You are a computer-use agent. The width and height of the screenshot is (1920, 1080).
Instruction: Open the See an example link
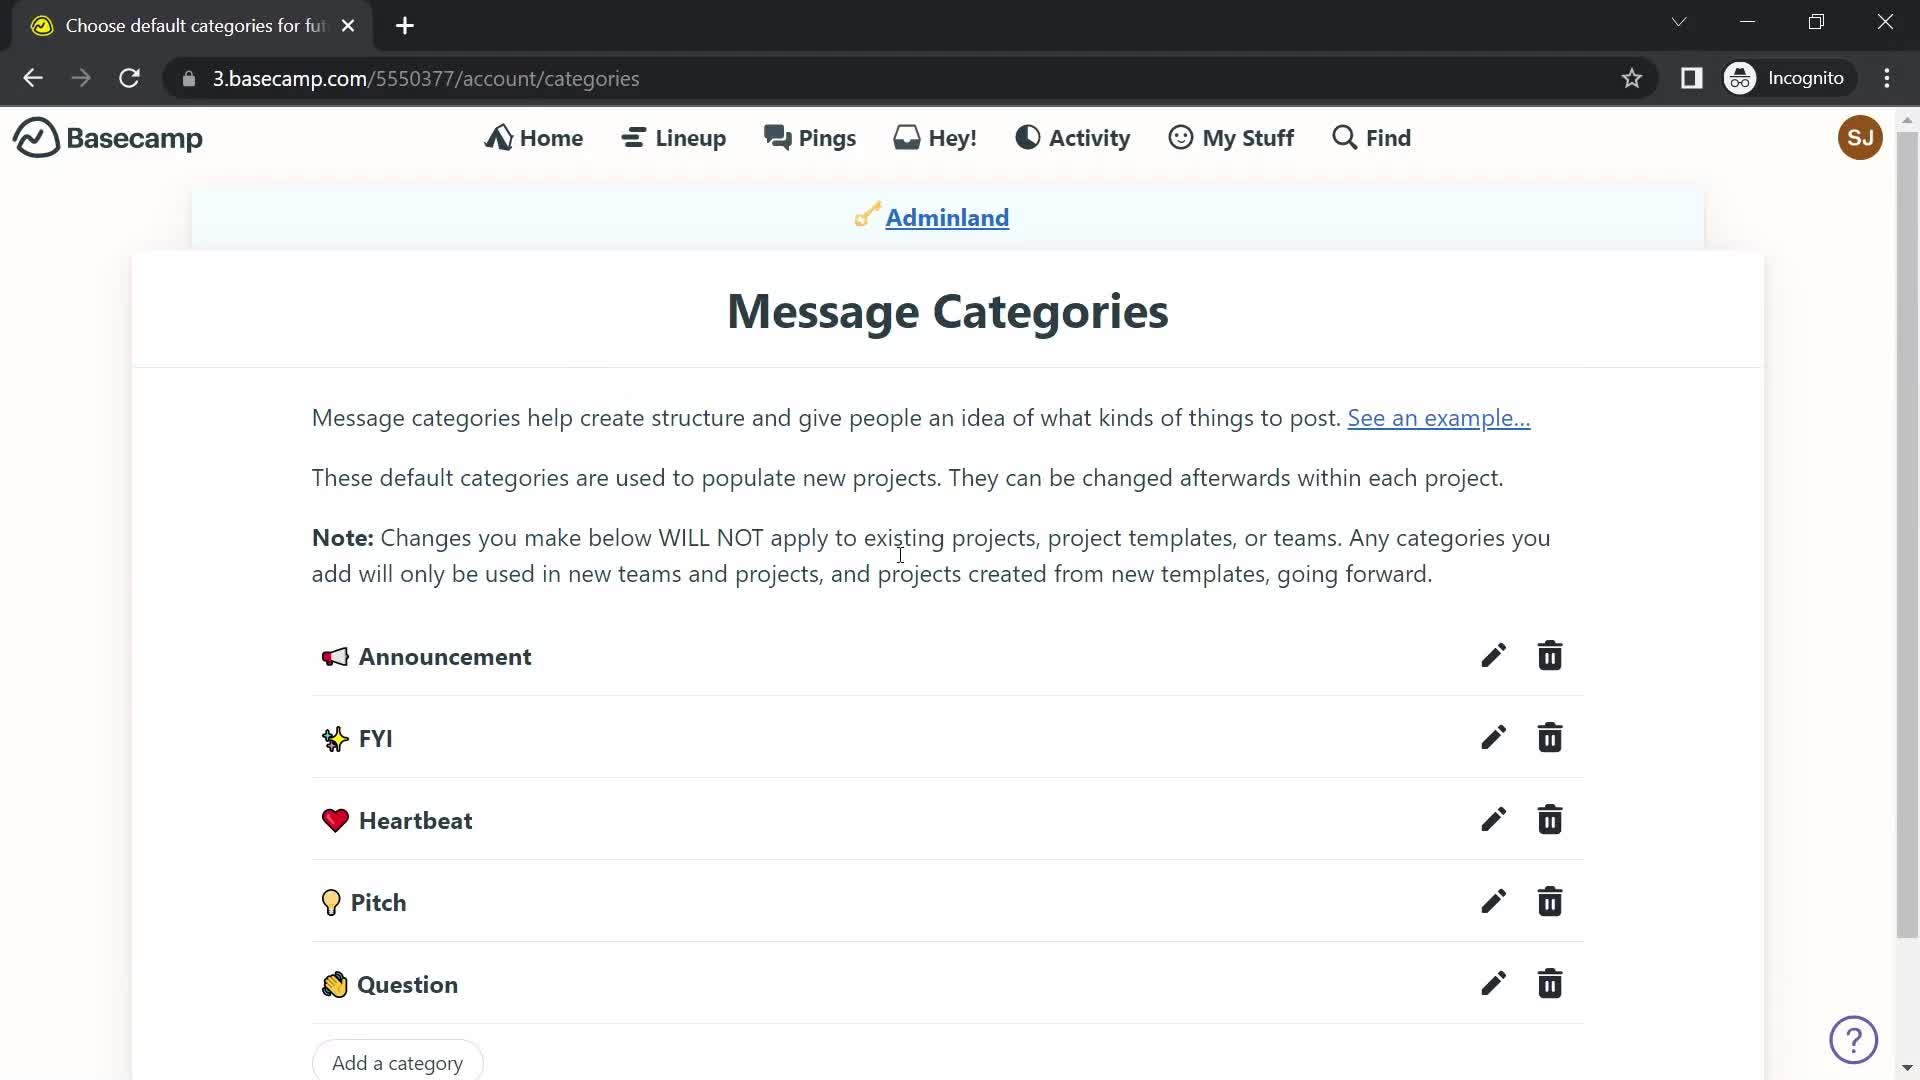coord(1439,418)
